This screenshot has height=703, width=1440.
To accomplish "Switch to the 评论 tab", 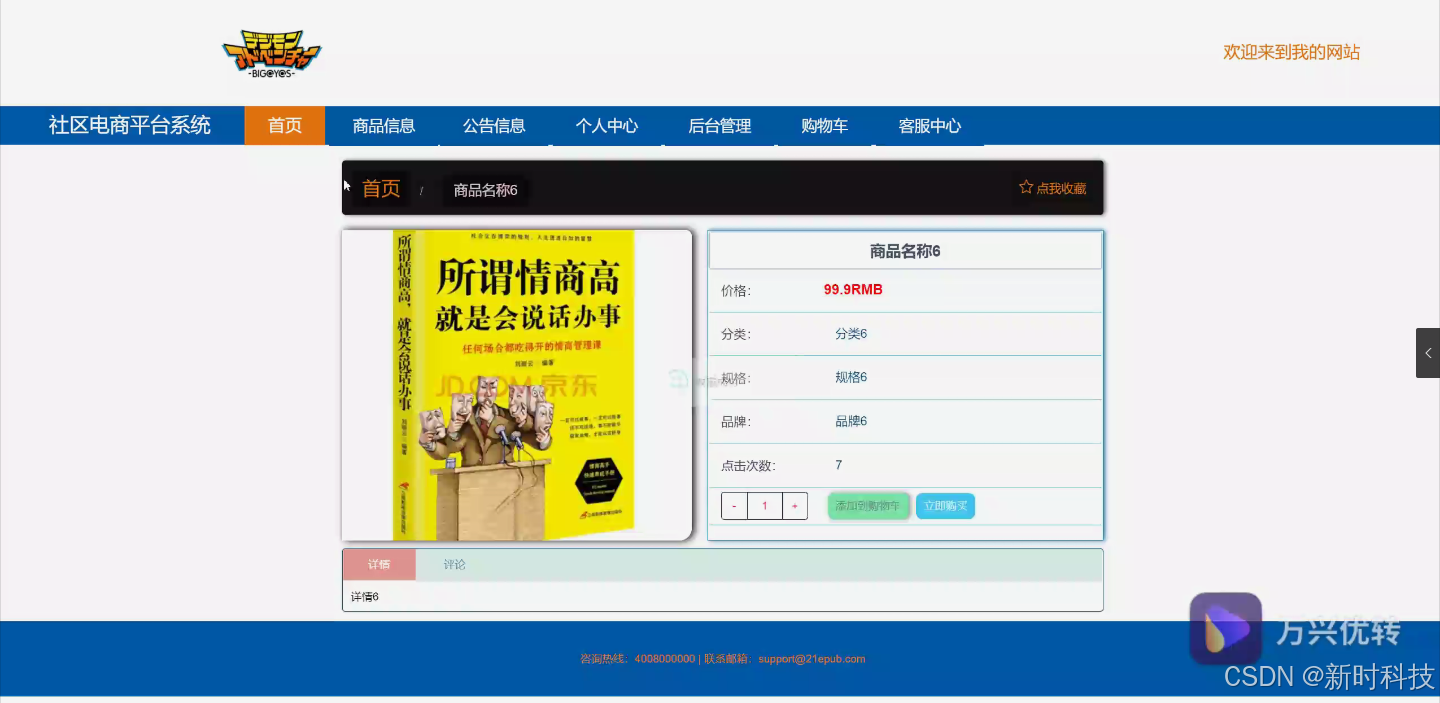I will pyautogui.click(x=455, y=565).
